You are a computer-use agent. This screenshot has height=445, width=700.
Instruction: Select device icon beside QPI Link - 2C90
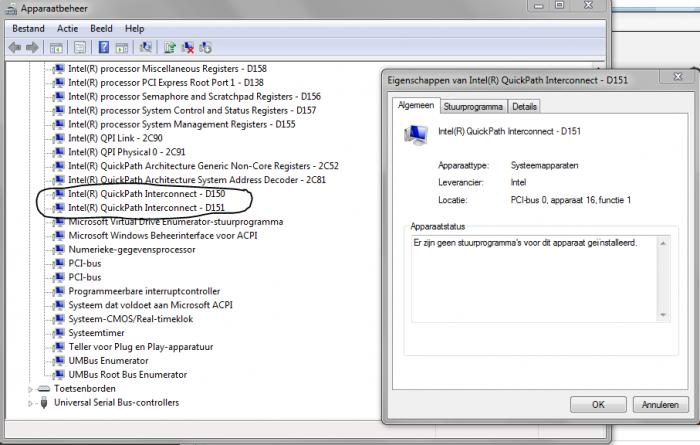tap(59, 138)
